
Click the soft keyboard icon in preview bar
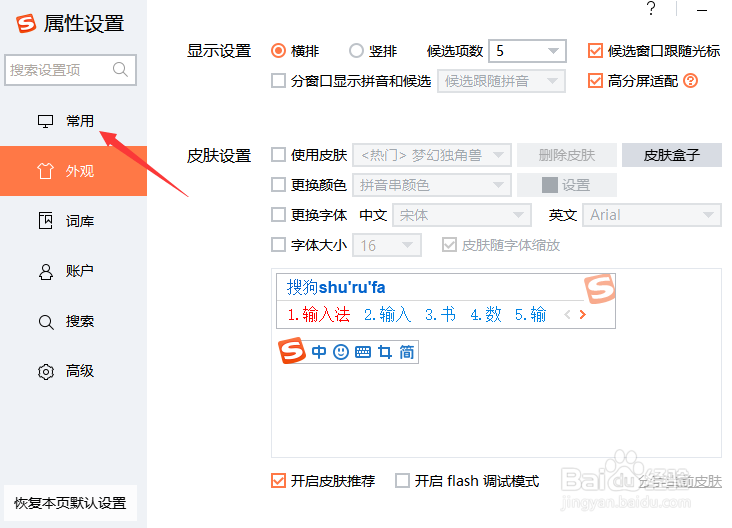[x=363, y=352]
